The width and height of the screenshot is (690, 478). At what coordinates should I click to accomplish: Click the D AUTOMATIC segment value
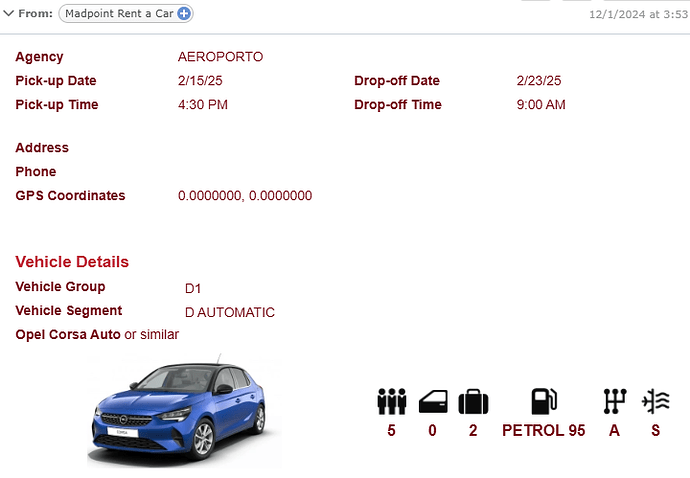point(230,313)
